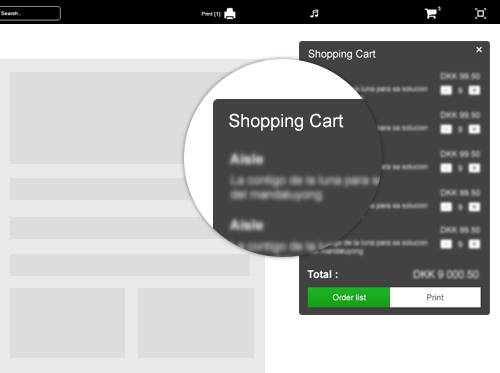Increase quantity of last cart item
This screenshot has width=500, height=373.
point(474,244)
